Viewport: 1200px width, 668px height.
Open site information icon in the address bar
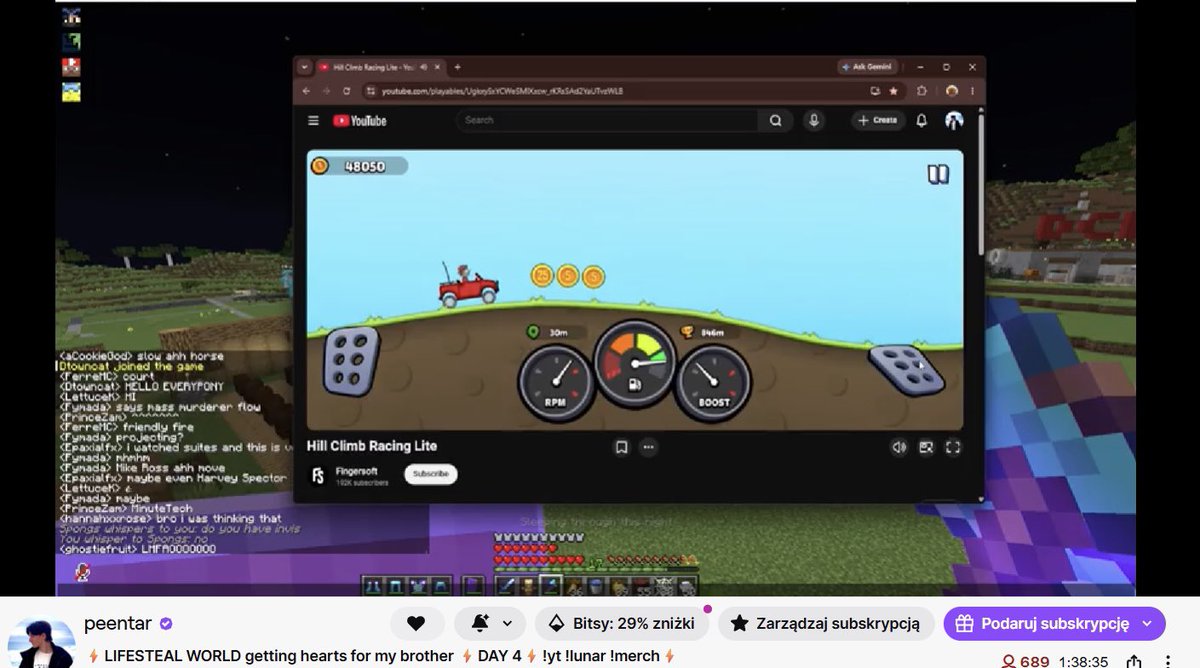(370, 90)
